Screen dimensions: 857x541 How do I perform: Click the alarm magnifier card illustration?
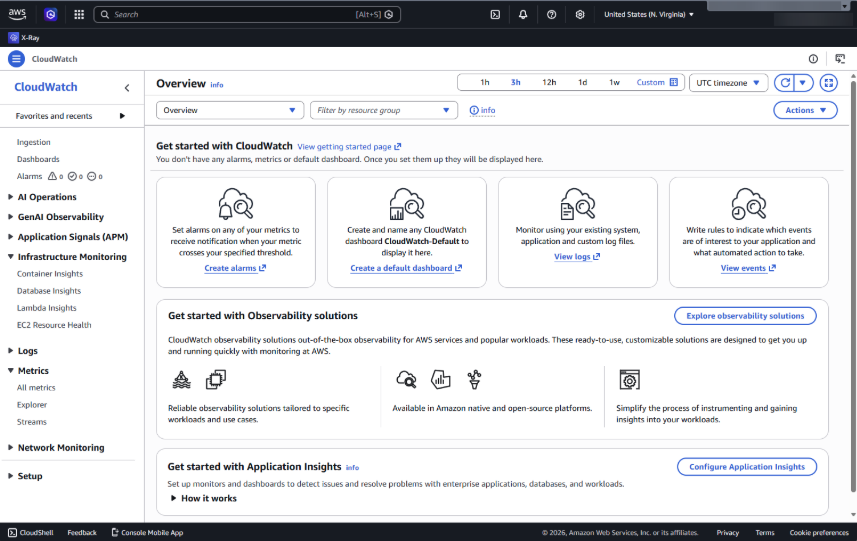236,203
